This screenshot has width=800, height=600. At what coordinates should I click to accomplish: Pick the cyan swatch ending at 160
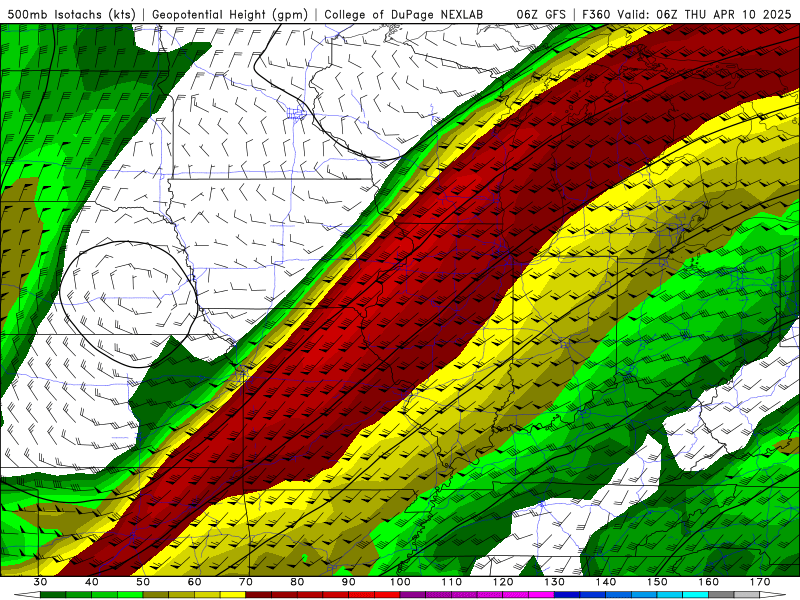tap(695, 595)
